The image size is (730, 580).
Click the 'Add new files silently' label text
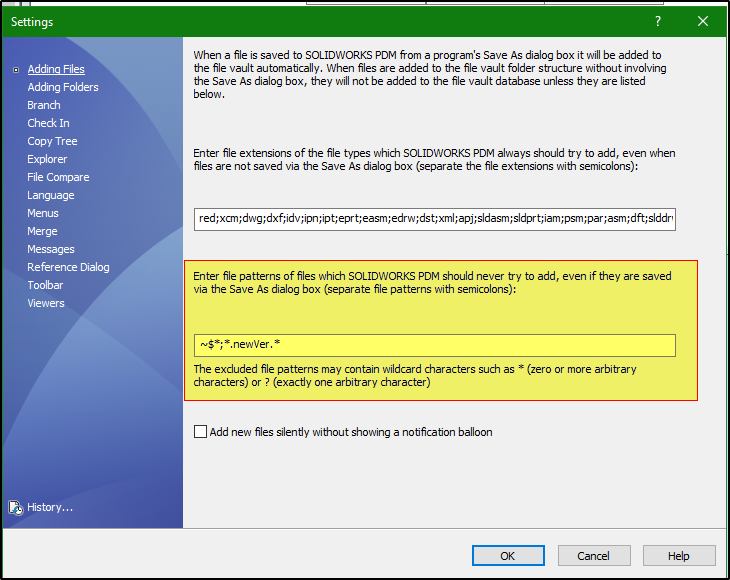[x=351, y=432]
